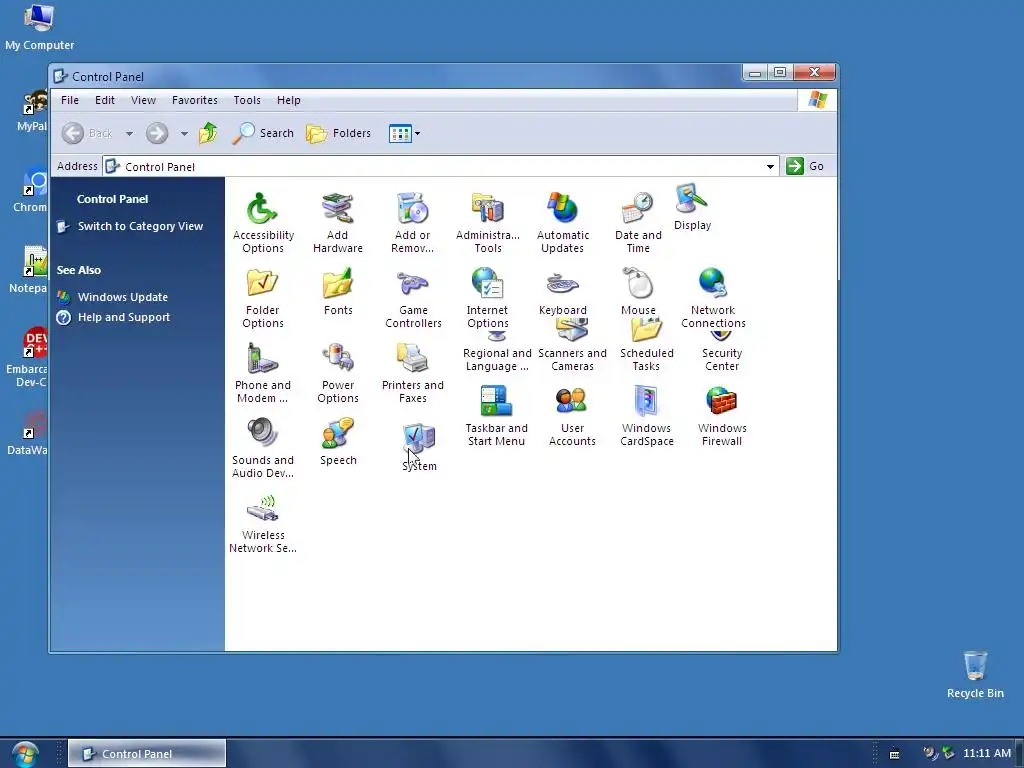This screenshot has height=768, width=1024.
Task: Open the View menu
Action: coord(143,100)
